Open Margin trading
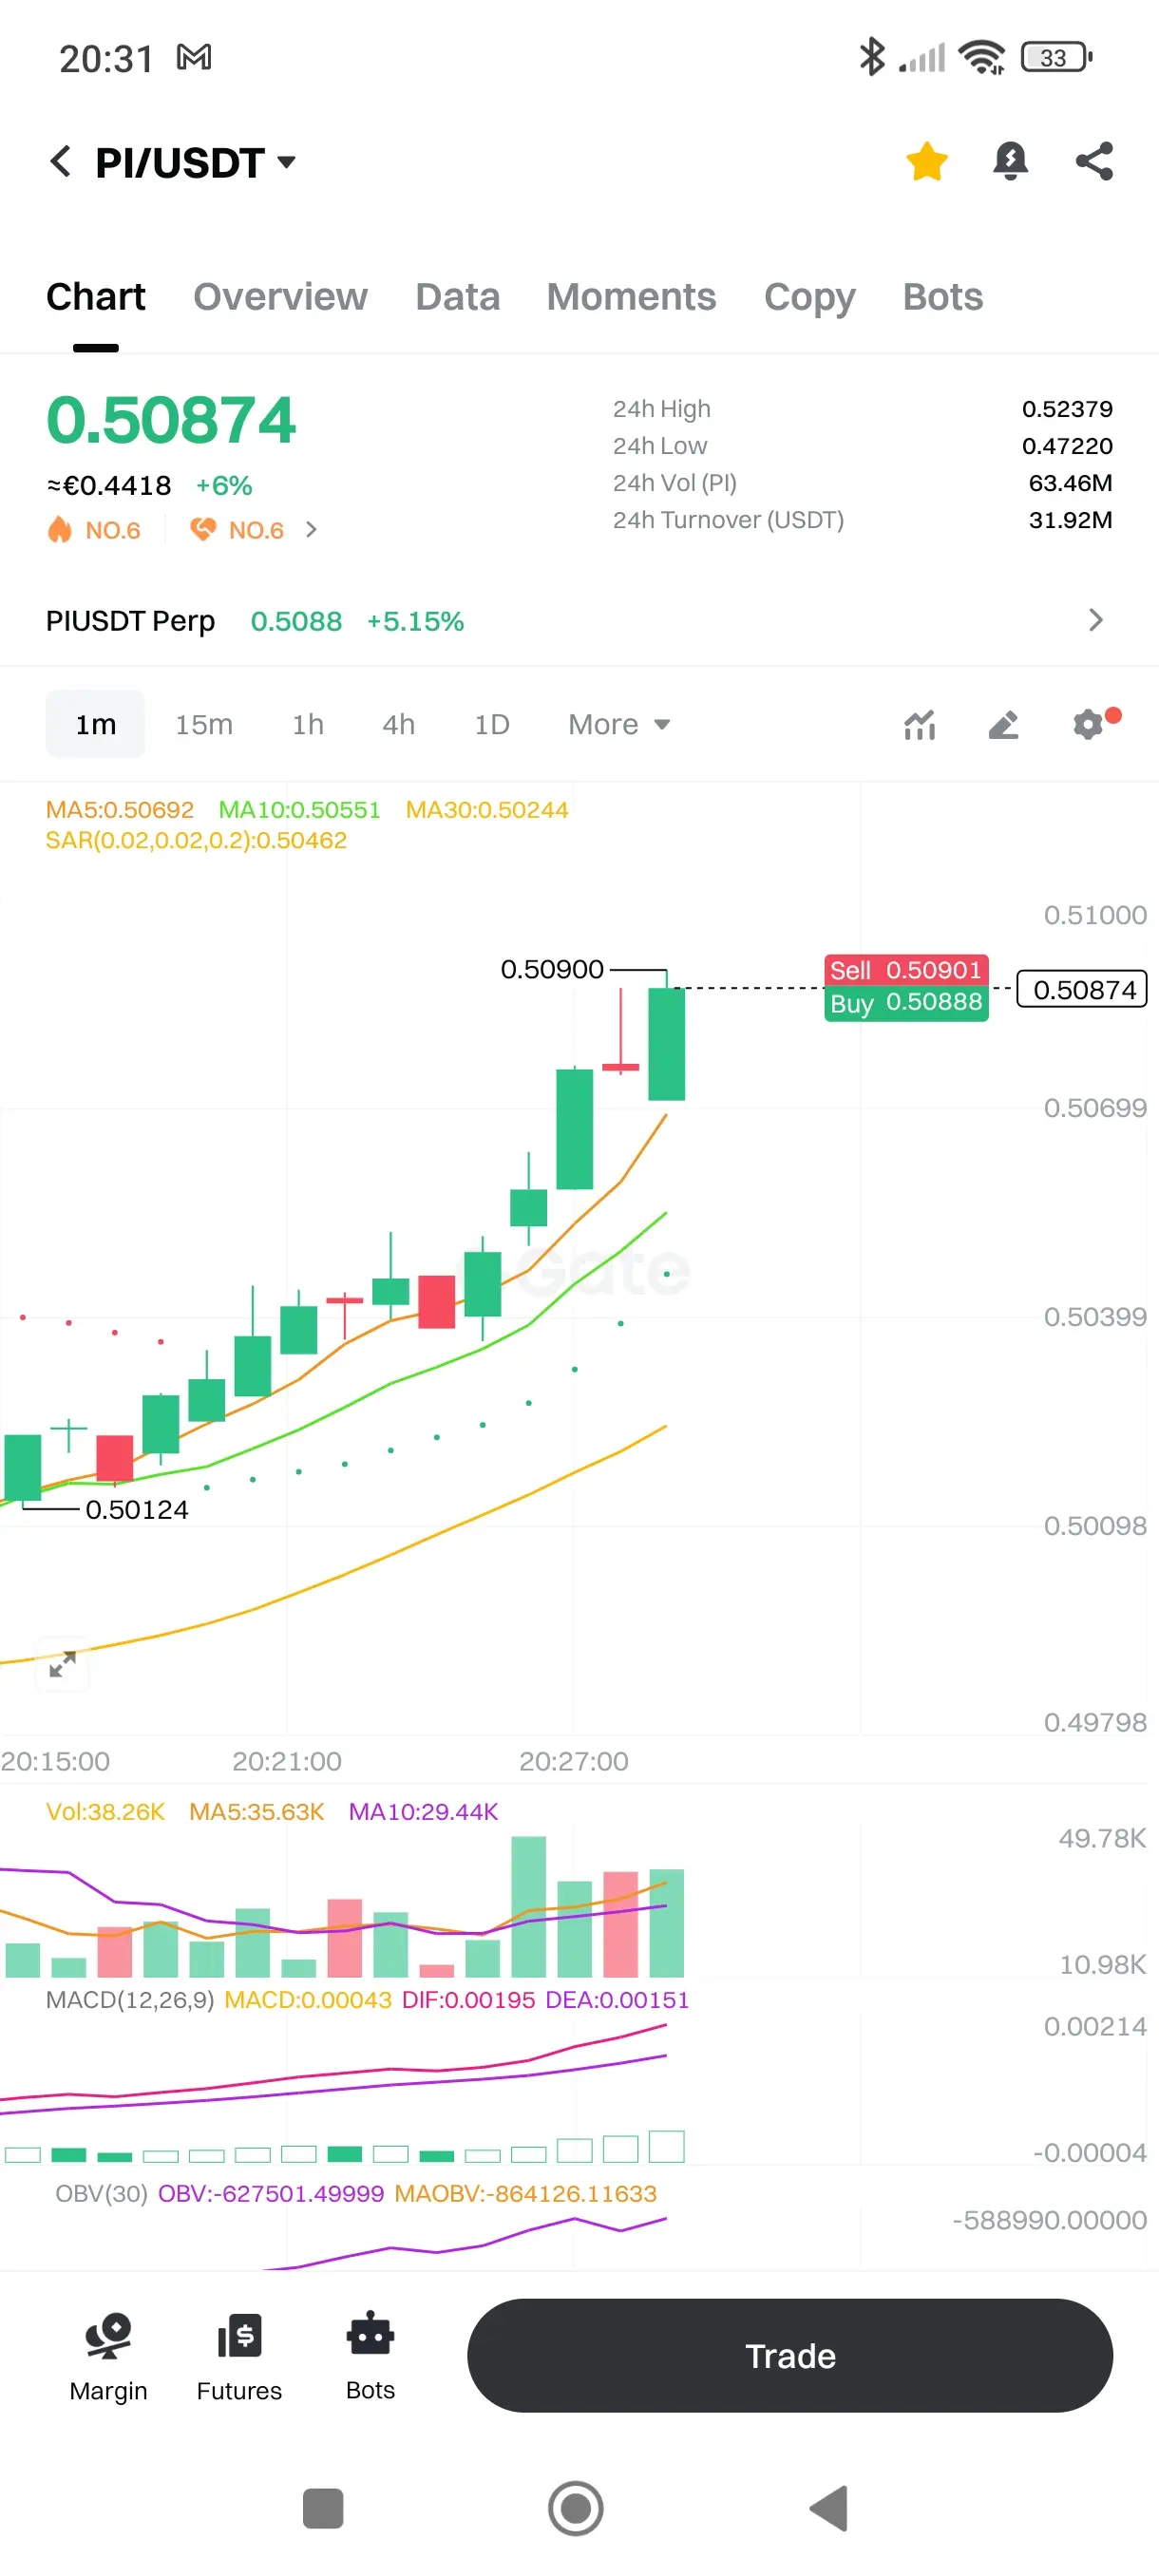The width and height of the screenshot is (1159, 2576). [108, 2357]
